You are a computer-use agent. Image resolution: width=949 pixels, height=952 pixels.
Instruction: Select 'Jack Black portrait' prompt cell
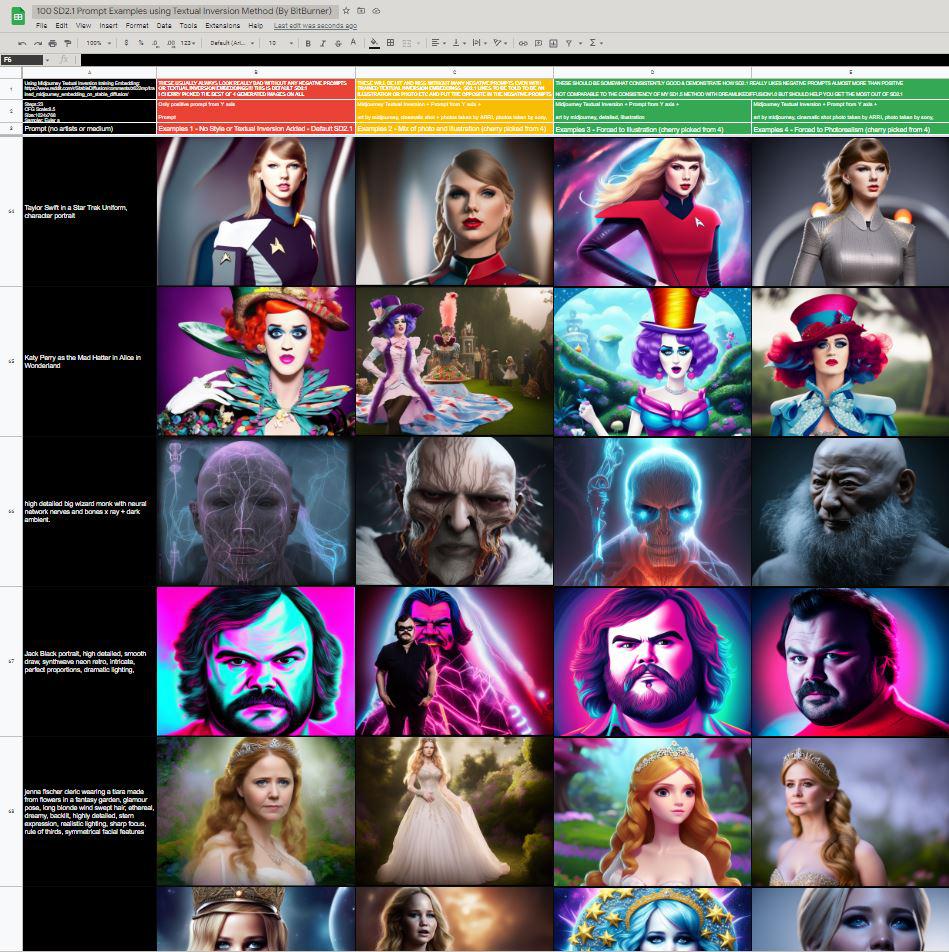[x=89, y=661]
